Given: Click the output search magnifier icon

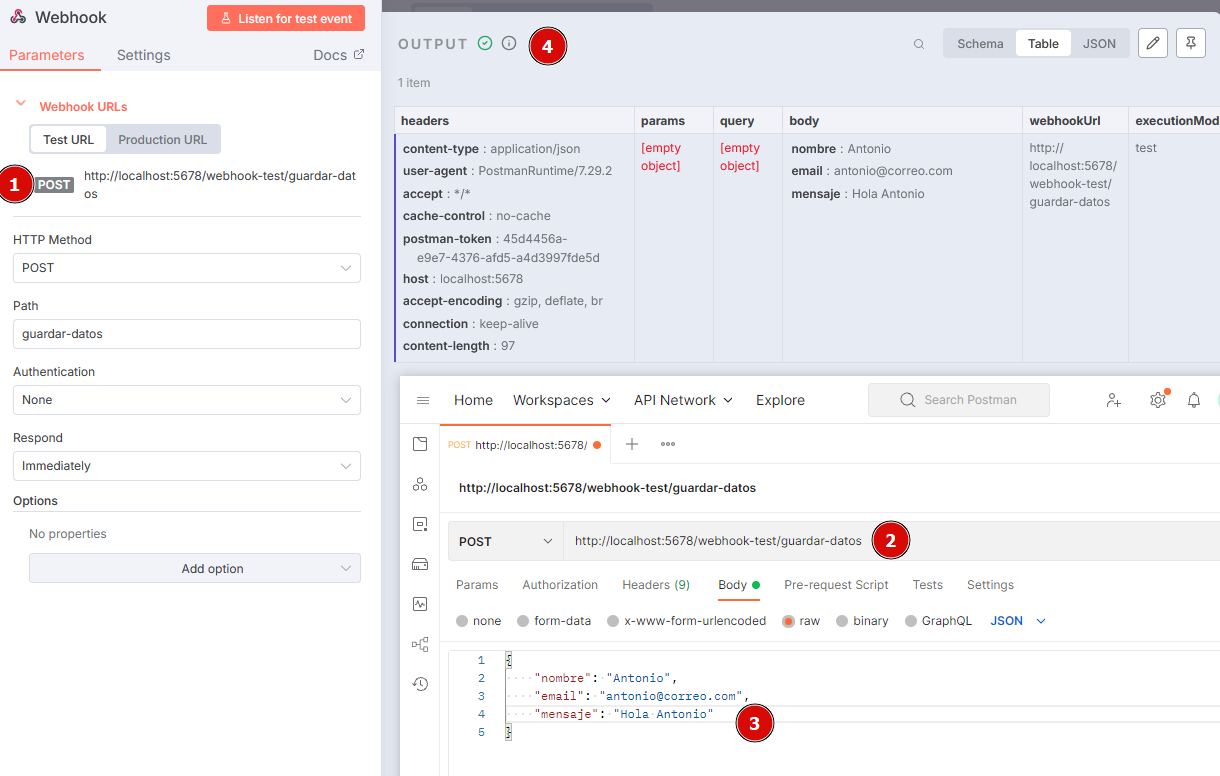Looking at the screenshot, I should point(919,44).
